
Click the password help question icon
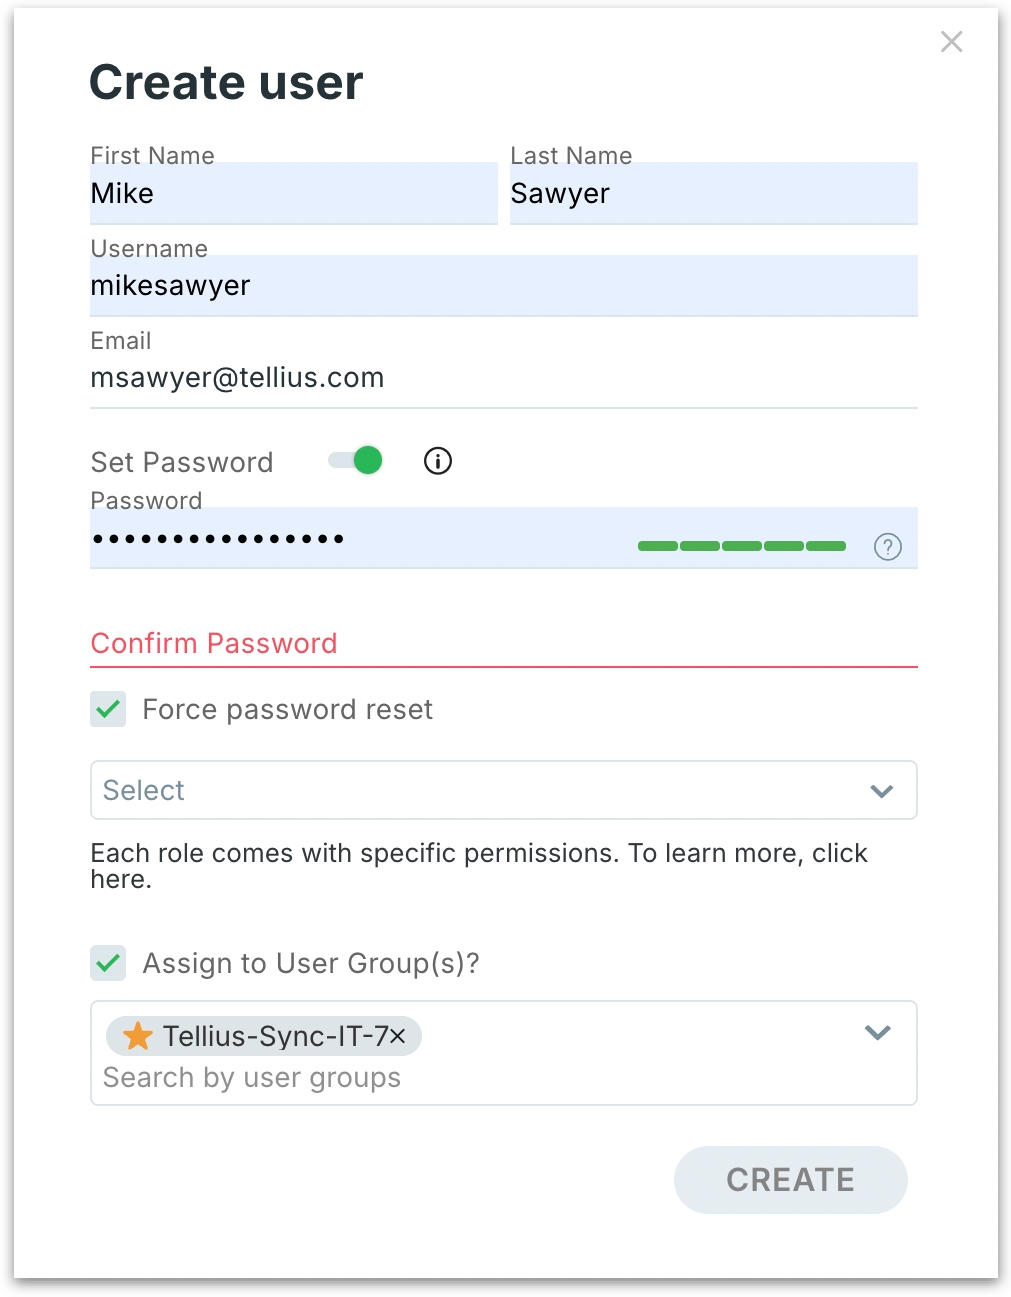click(887, 547)
